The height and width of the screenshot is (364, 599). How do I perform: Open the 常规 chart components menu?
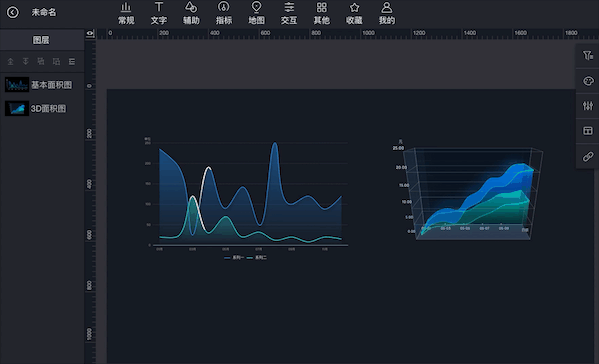click(x=126, y=13)
